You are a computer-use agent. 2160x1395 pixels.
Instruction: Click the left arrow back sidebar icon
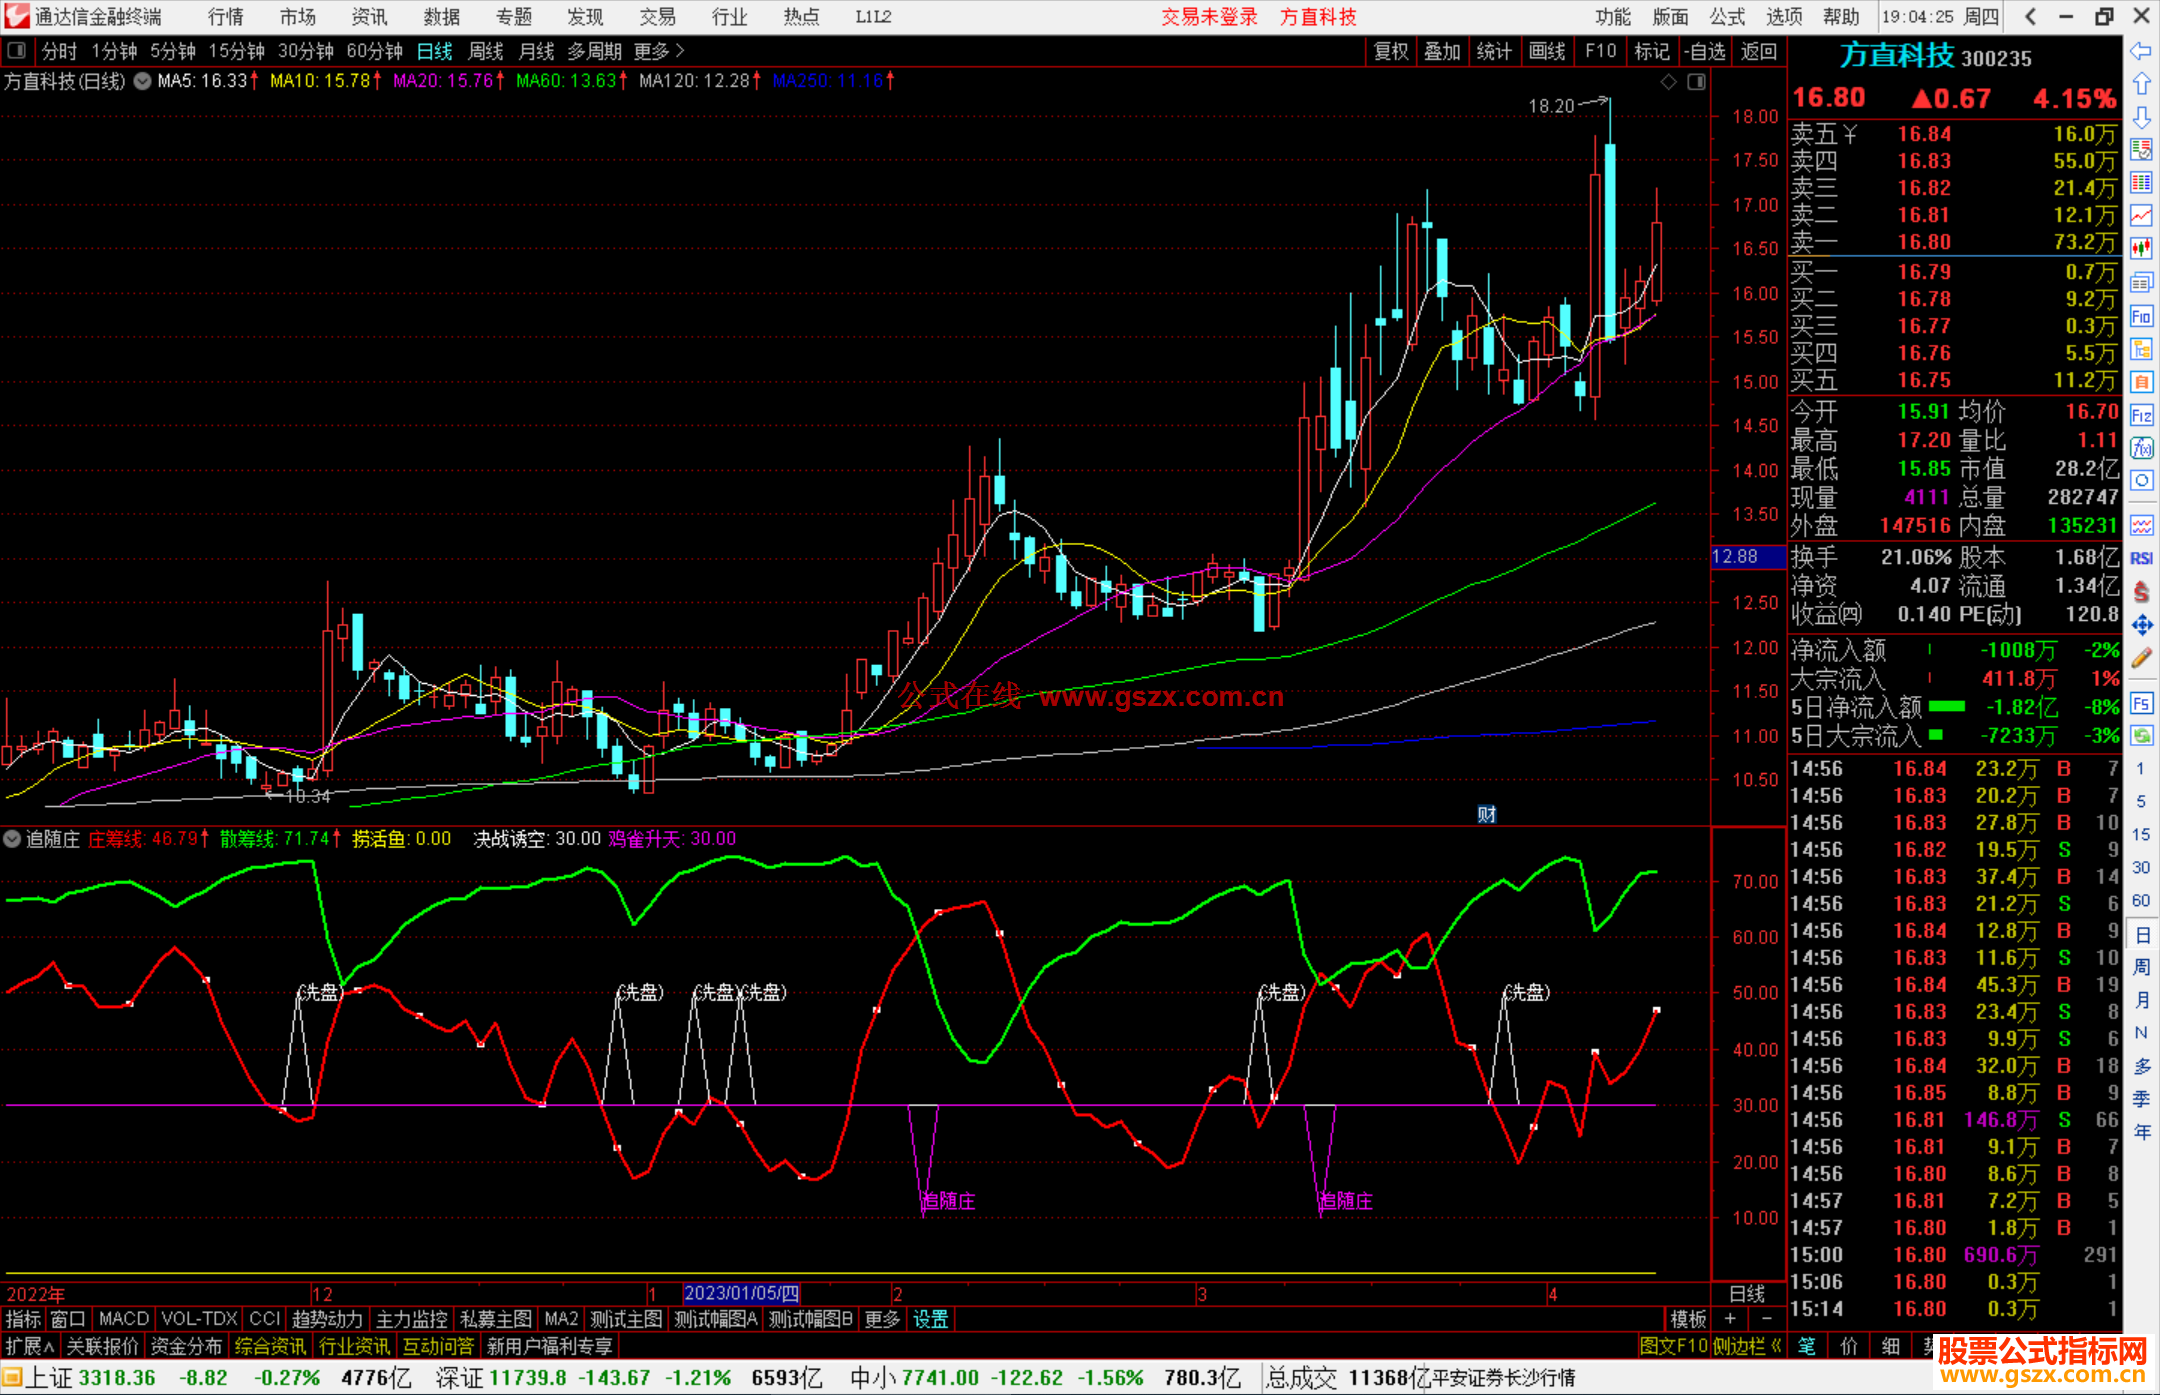point(2141,51)
